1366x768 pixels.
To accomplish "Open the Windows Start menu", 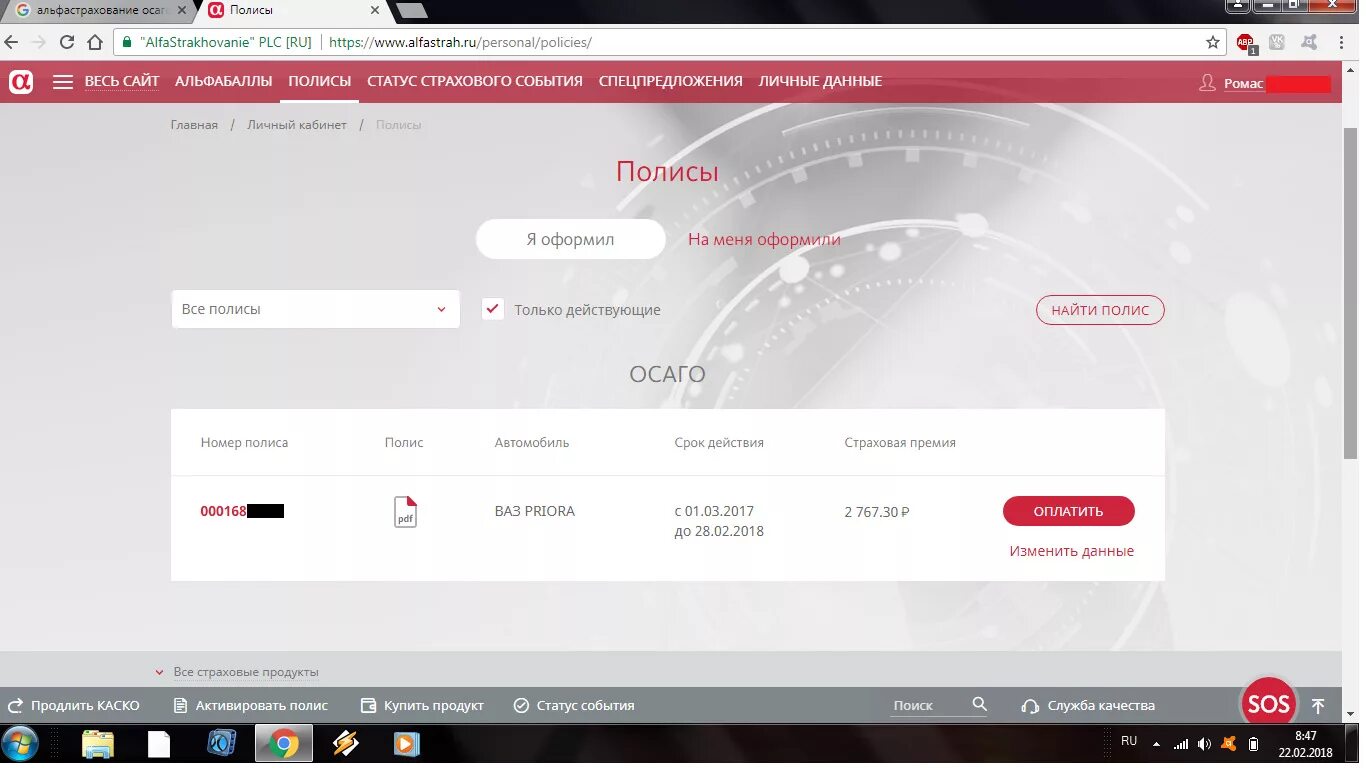I will click(x=20, y=744).
